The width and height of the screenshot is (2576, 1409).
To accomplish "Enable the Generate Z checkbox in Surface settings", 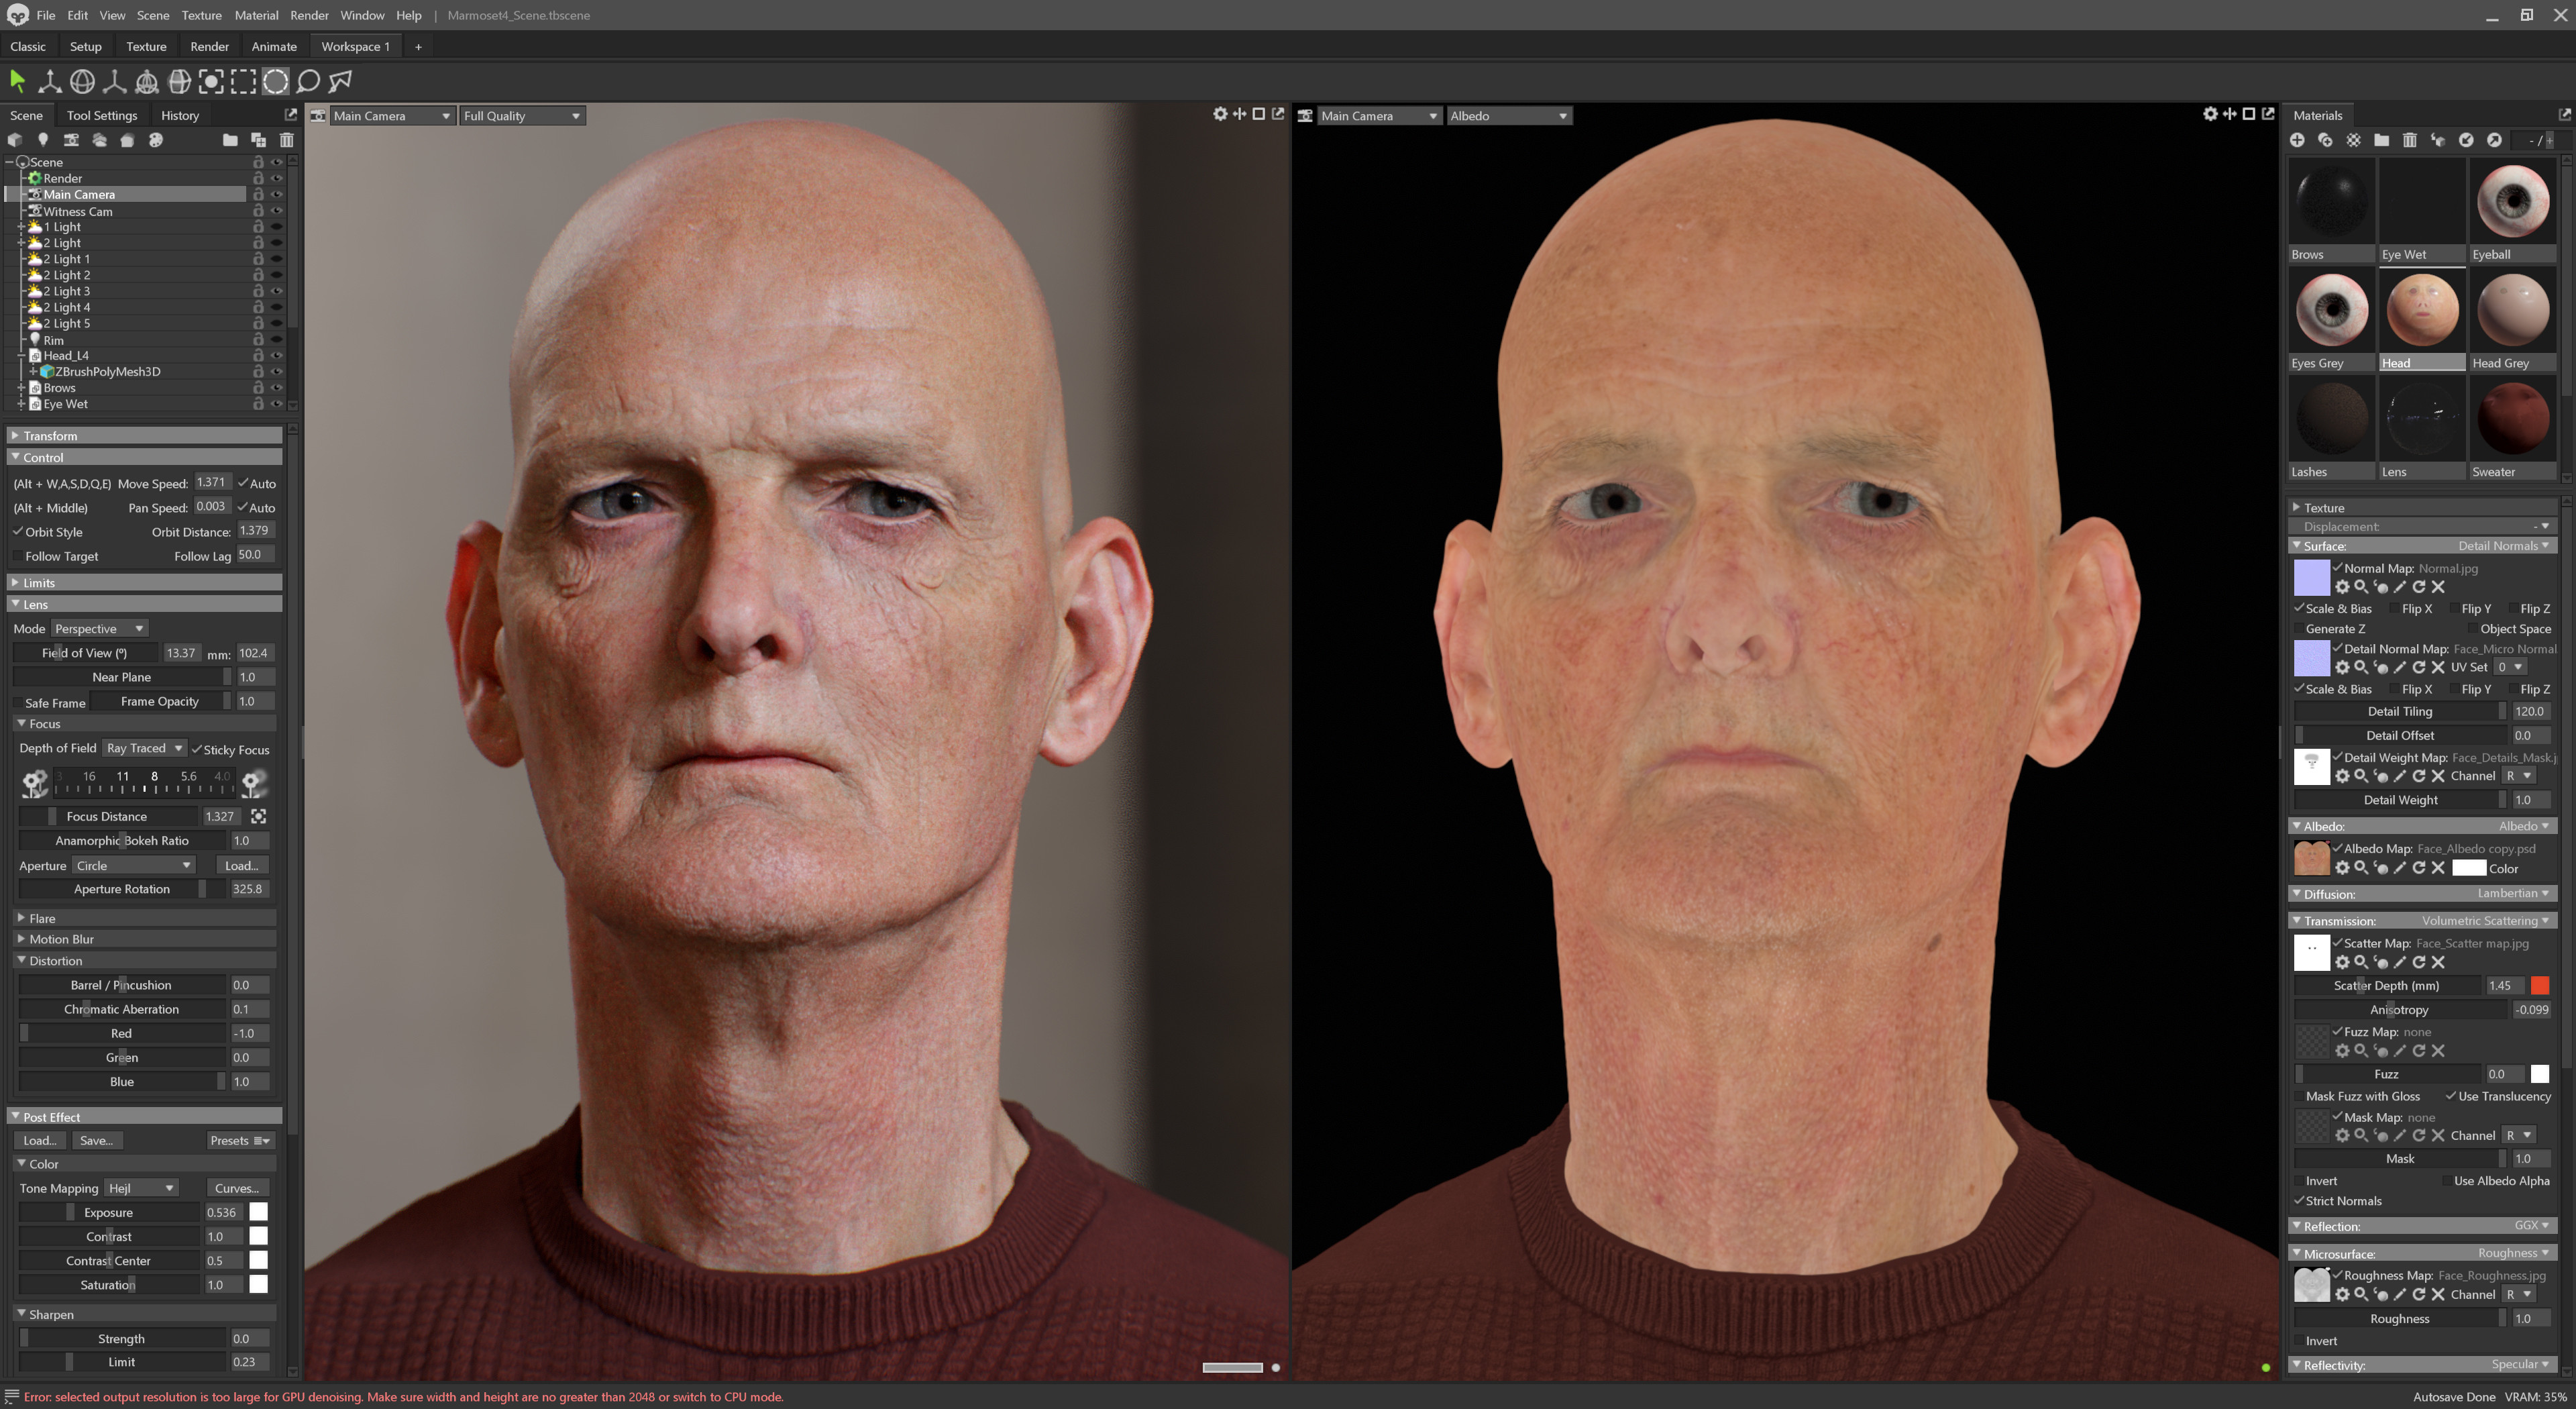I will (x=2300, y=628).
